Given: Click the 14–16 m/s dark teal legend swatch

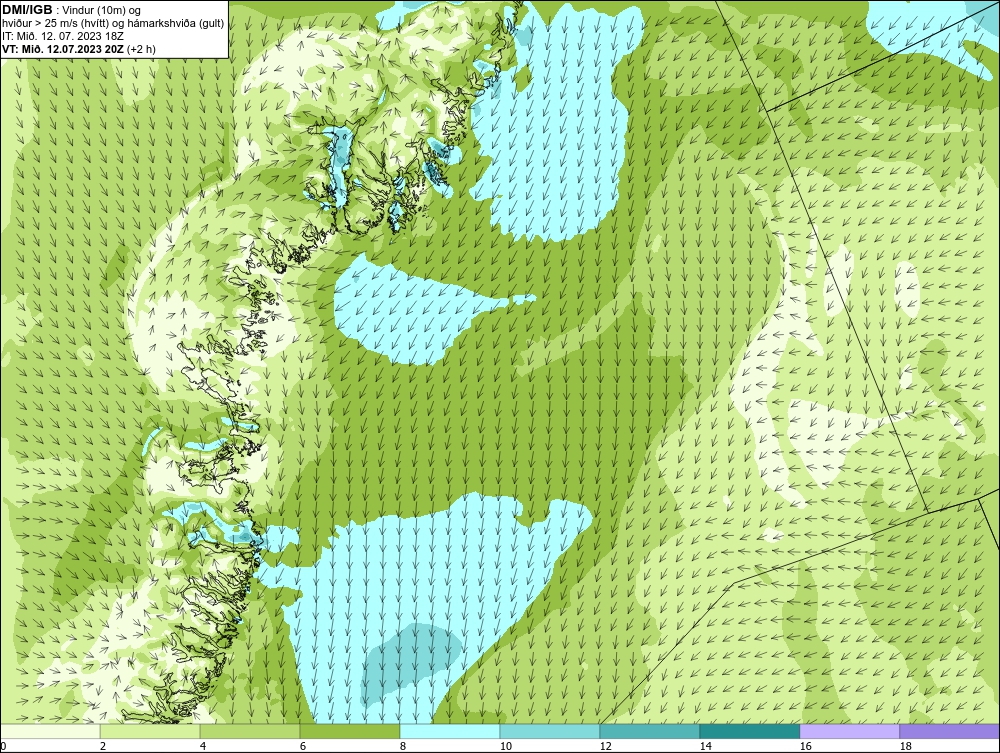Looking at the screenshot, I should [749, 731].
